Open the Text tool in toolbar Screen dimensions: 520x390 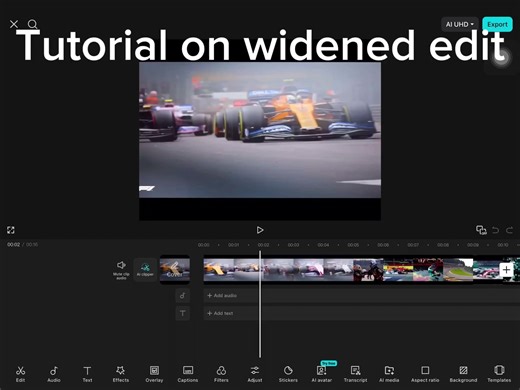point(87,374)
